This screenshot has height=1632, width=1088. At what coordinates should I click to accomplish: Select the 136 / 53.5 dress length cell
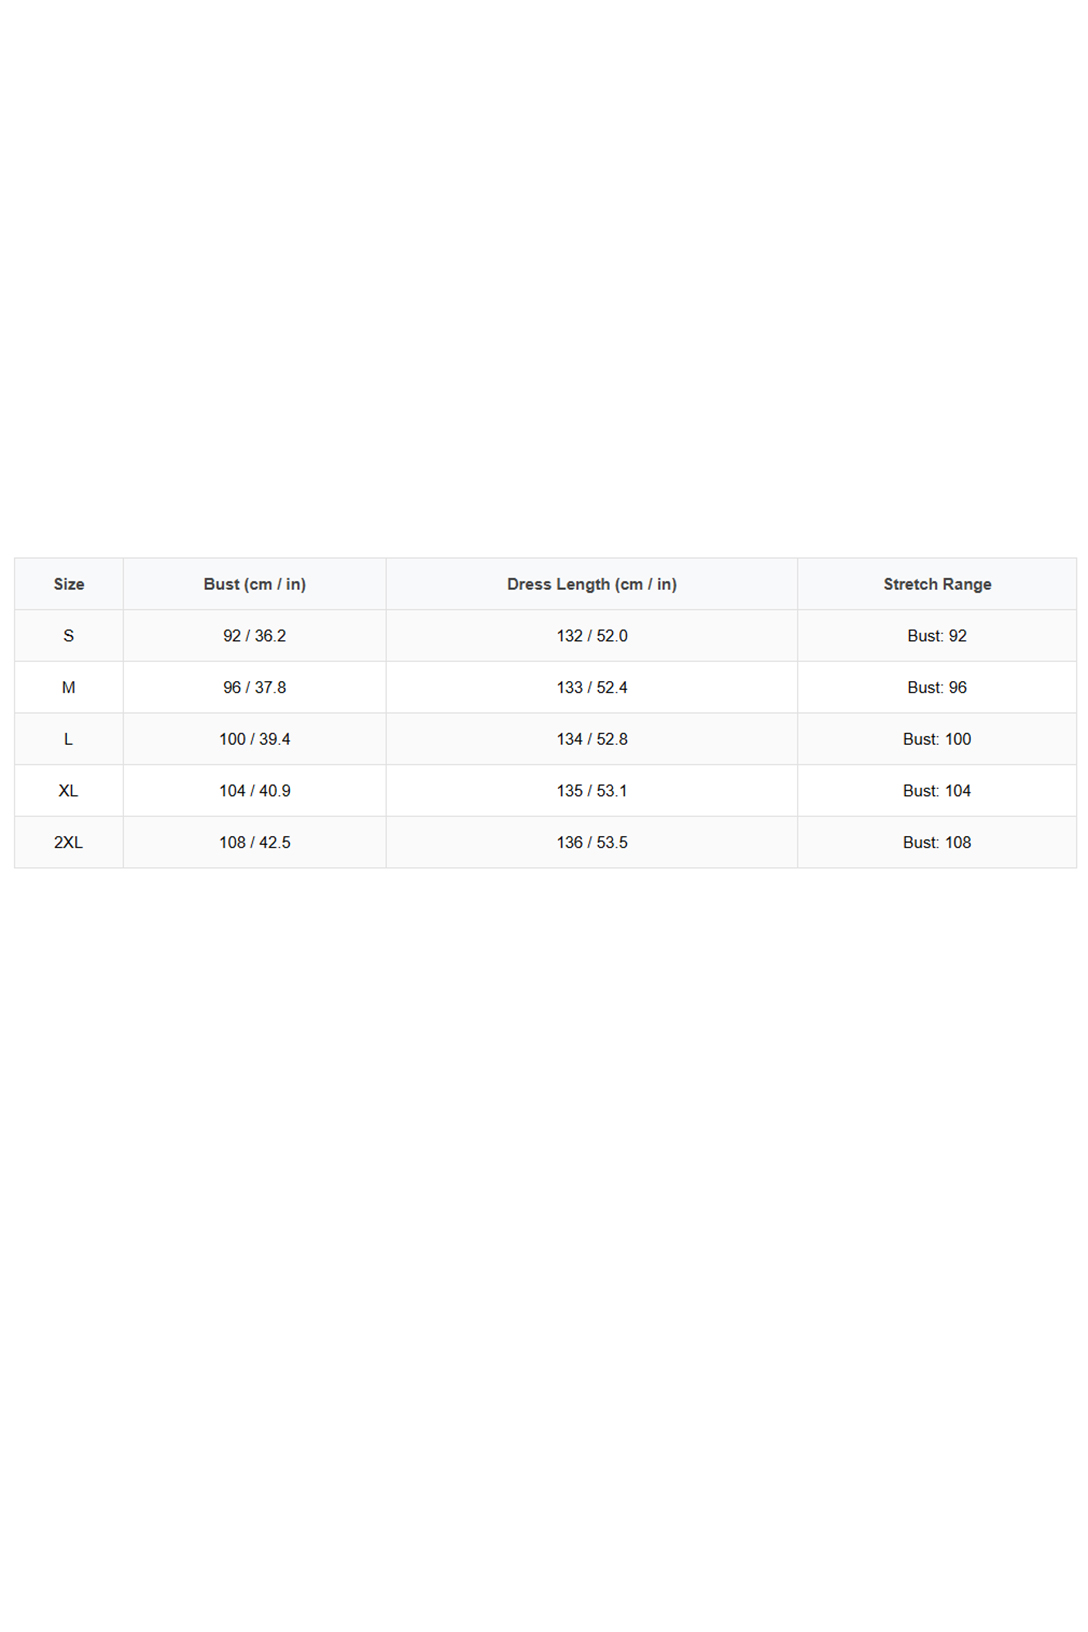[591, 843]
